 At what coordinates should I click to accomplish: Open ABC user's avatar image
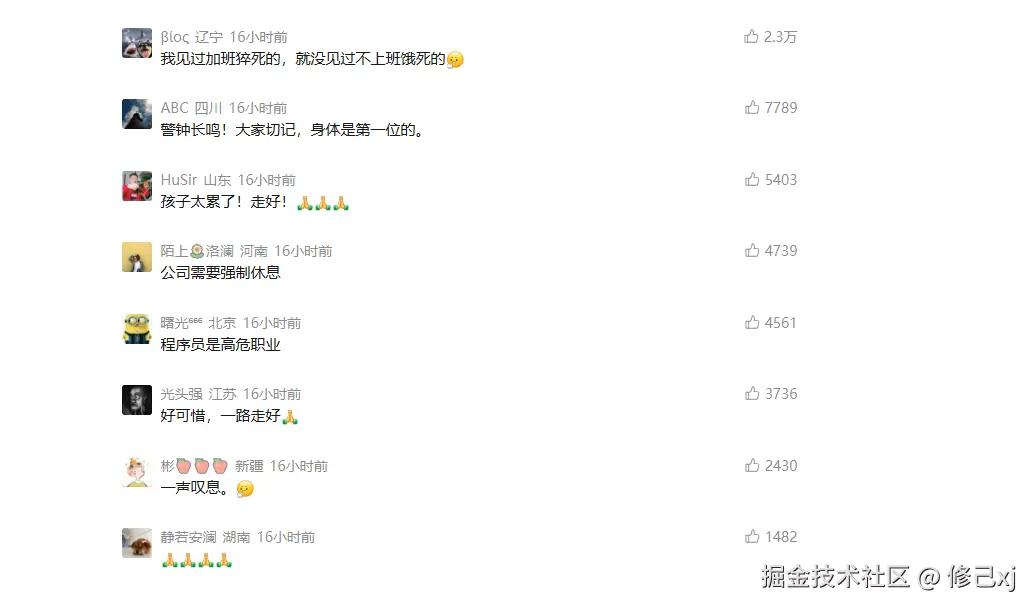137,114
